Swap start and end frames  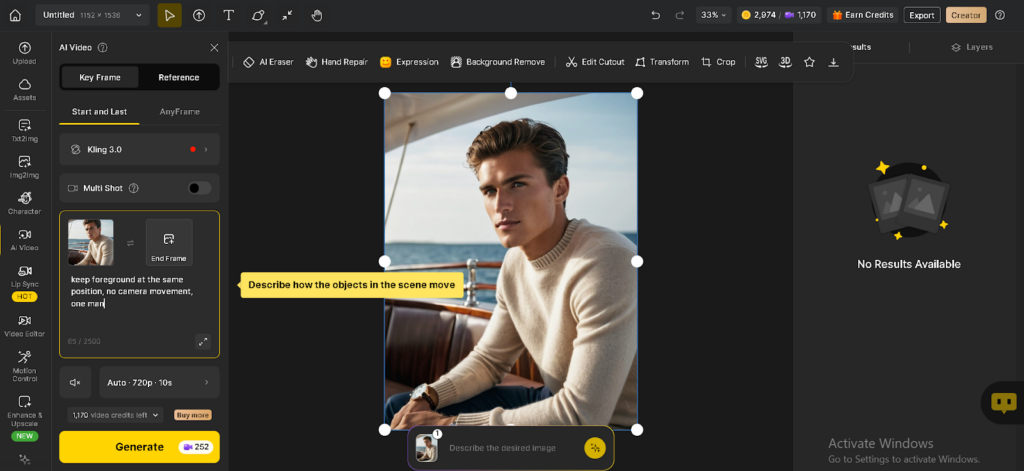[130, 242]
